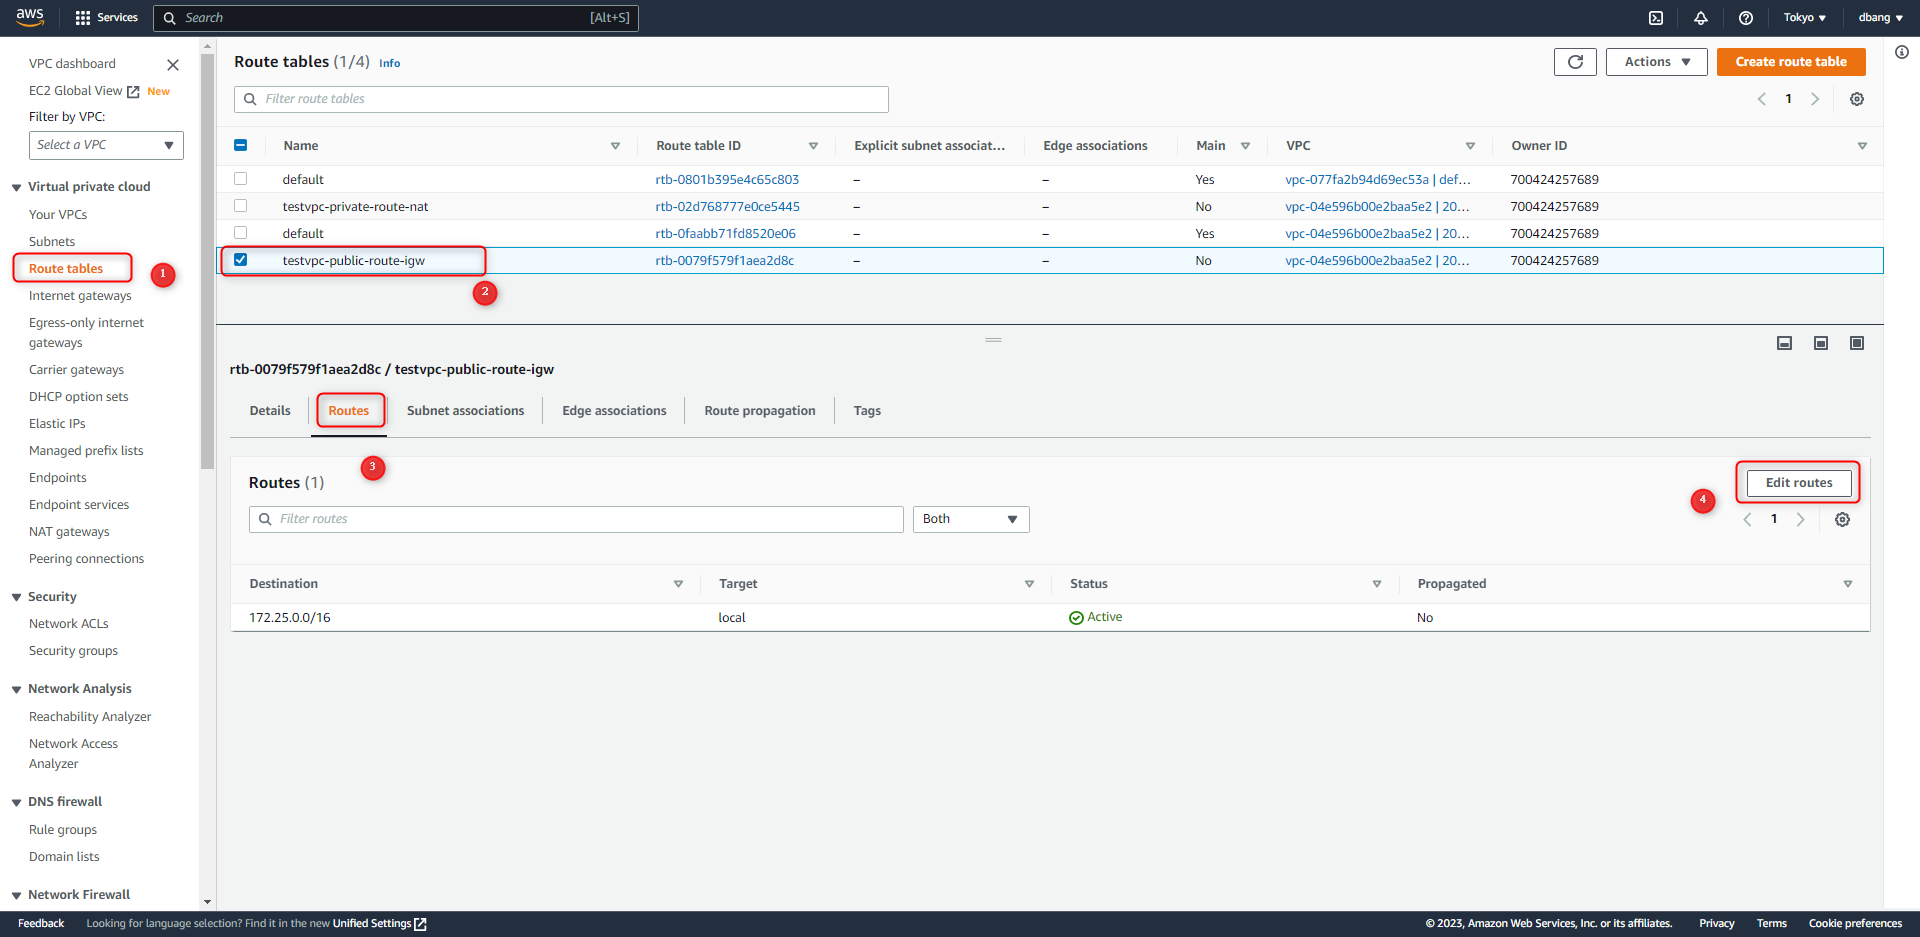The width and height of the screenshot is (1920, 937).
Task: Open the notifications bell
Action: (x=1701, y=18)
